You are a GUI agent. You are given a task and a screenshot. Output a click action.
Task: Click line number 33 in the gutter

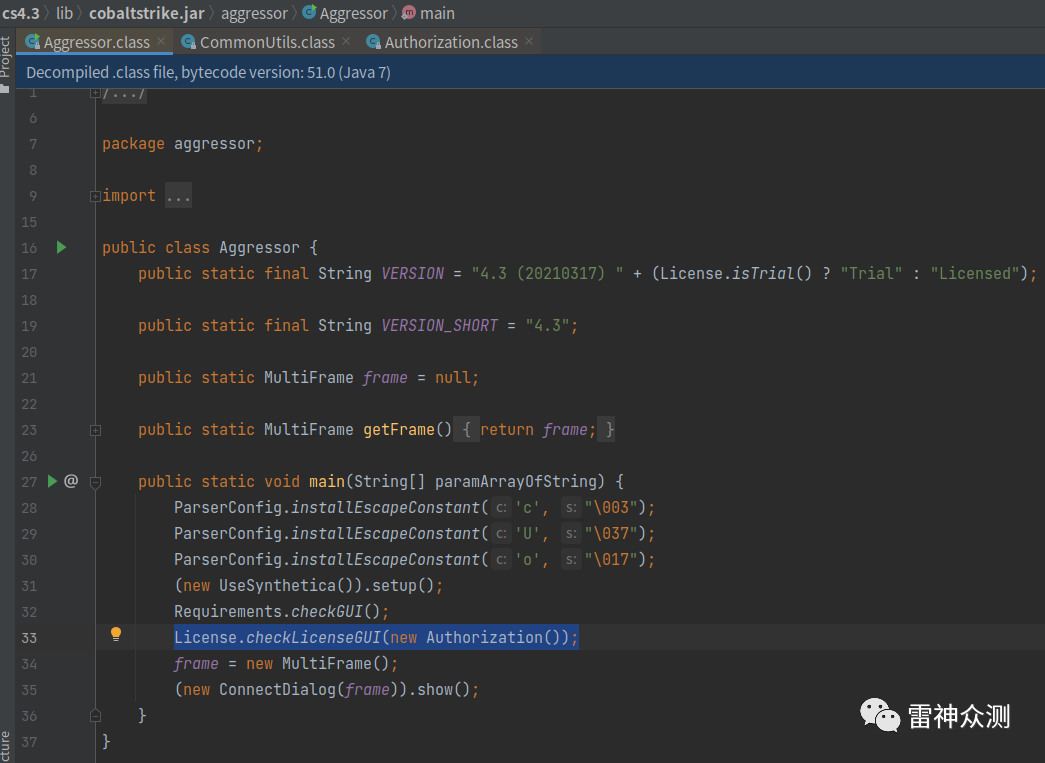29,638
